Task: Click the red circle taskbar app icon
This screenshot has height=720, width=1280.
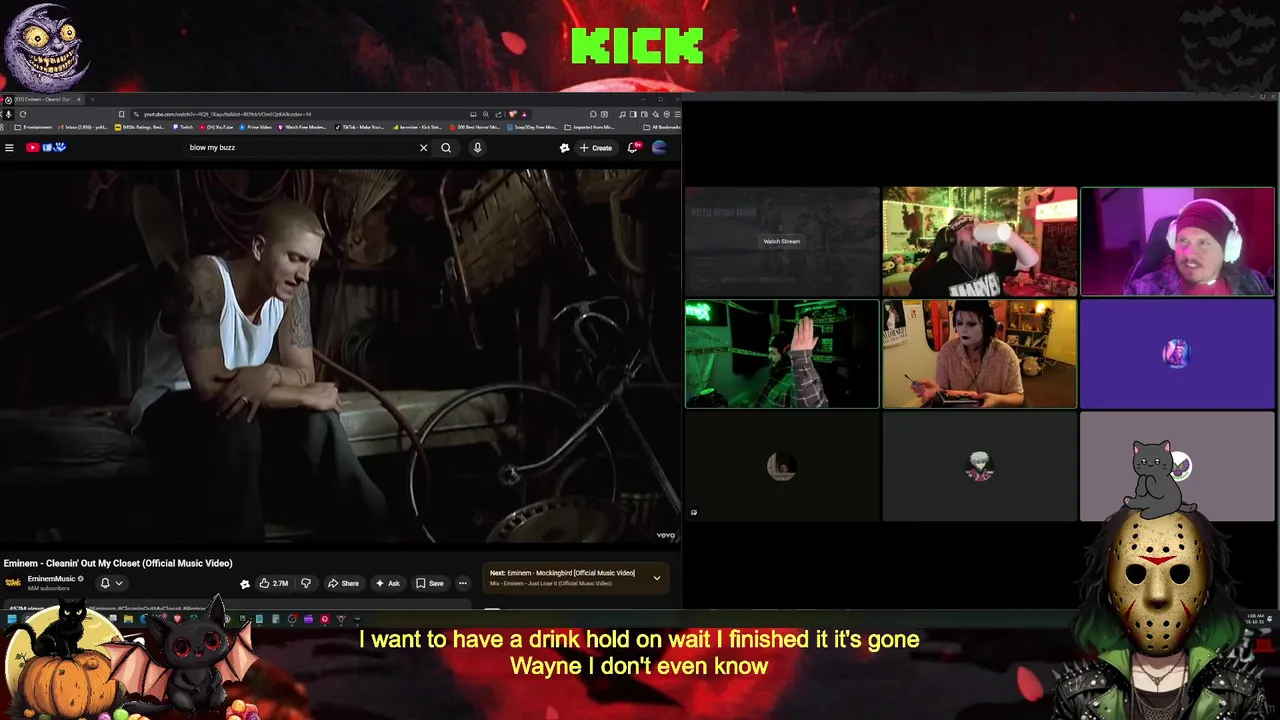Action: pos(324,619)
